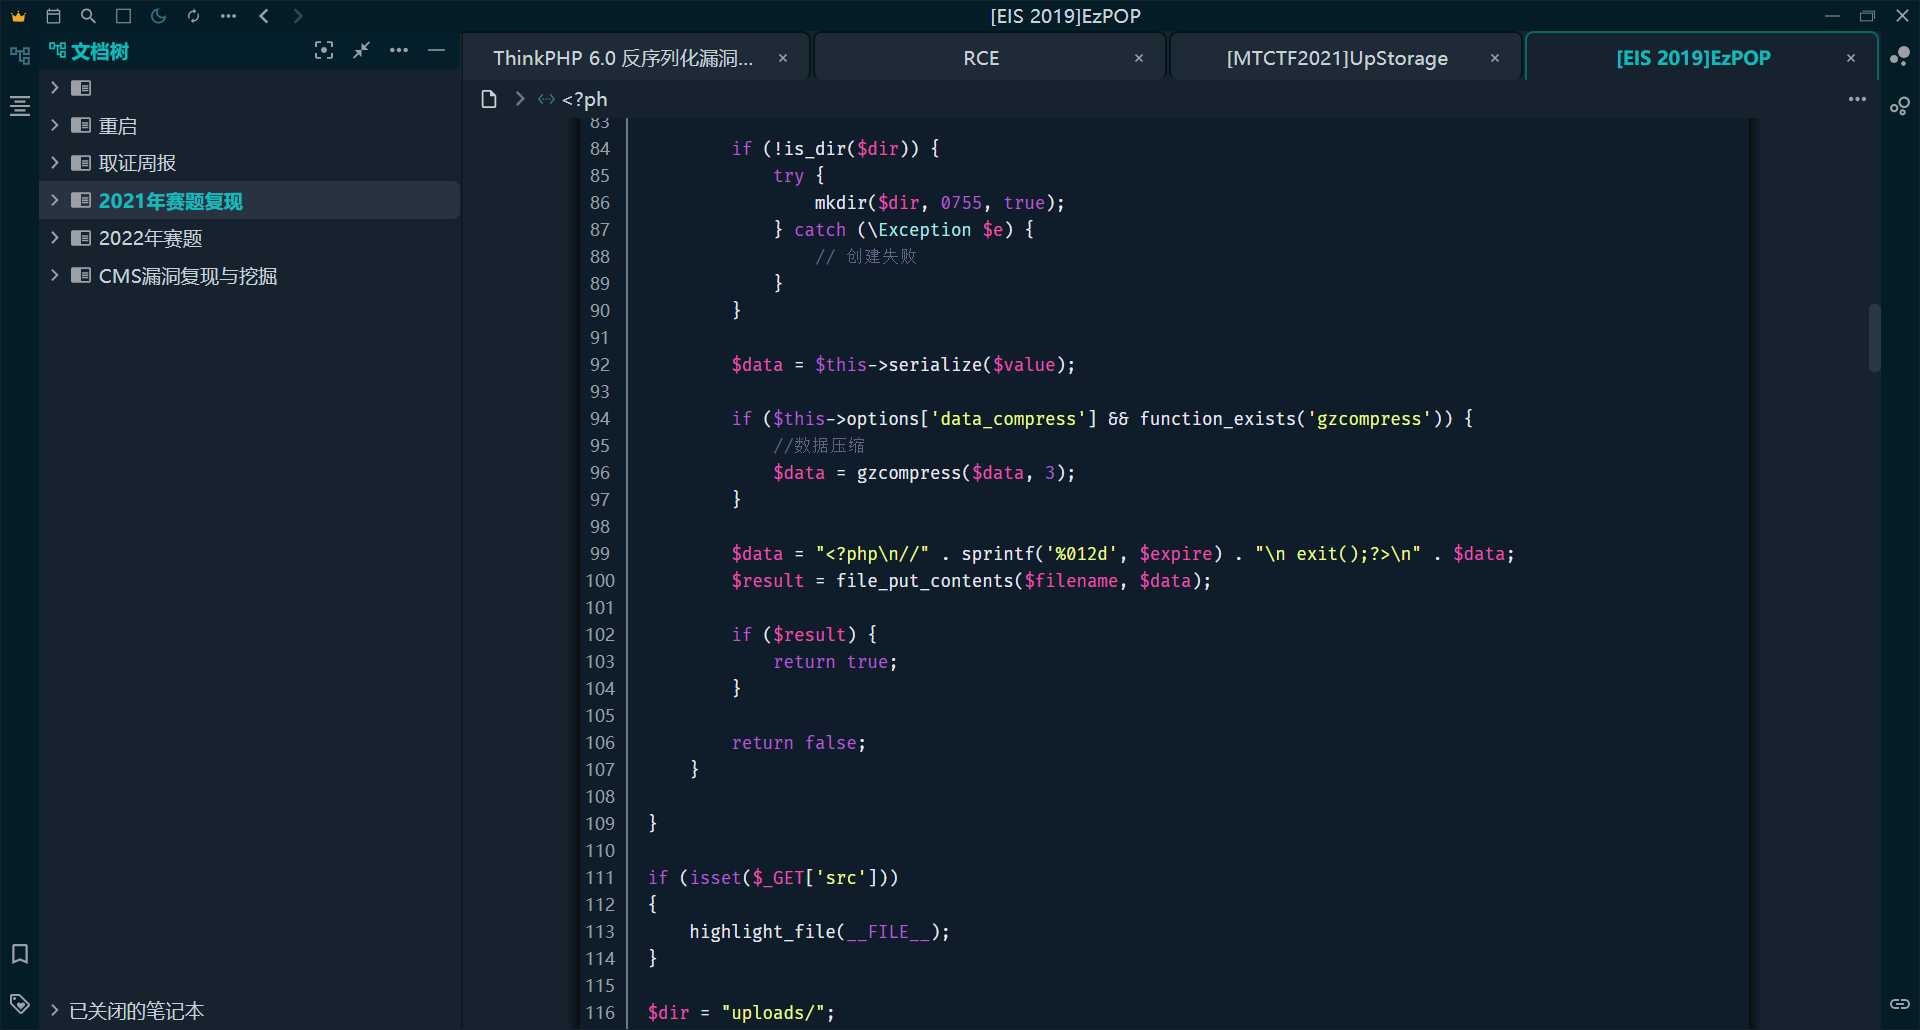
Task: Toggle the file tree dock icon
Action: click(20, 55)
